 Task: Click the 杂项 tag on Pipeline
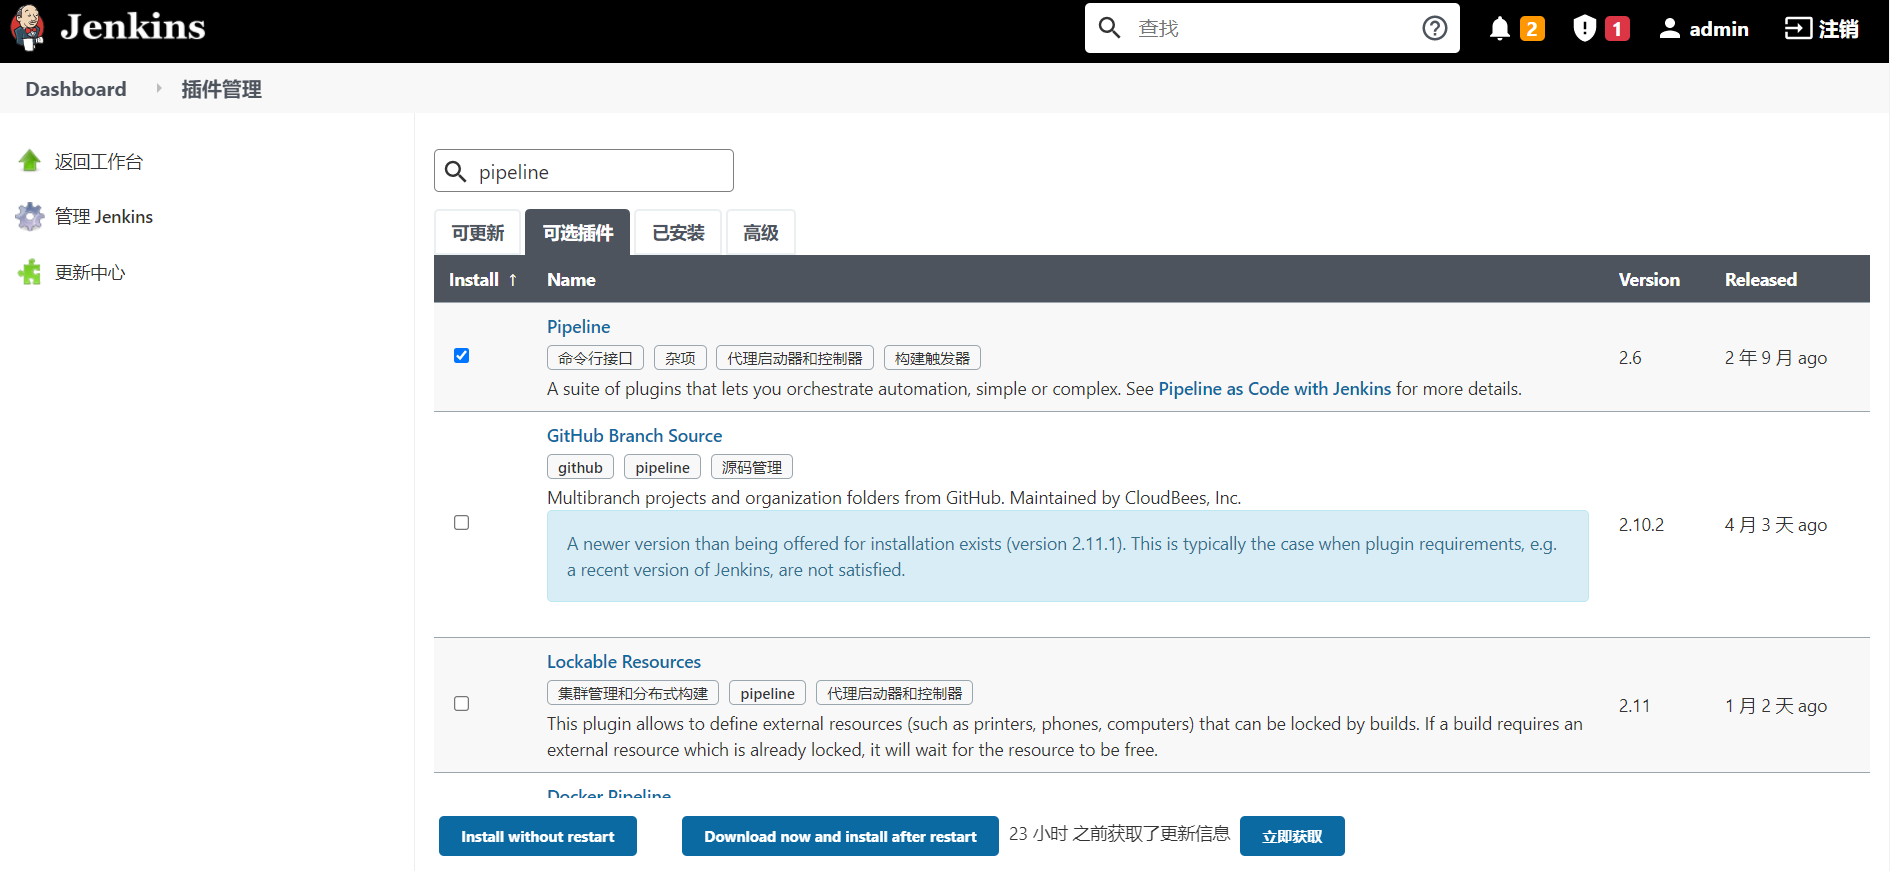[x=680, y=358]
